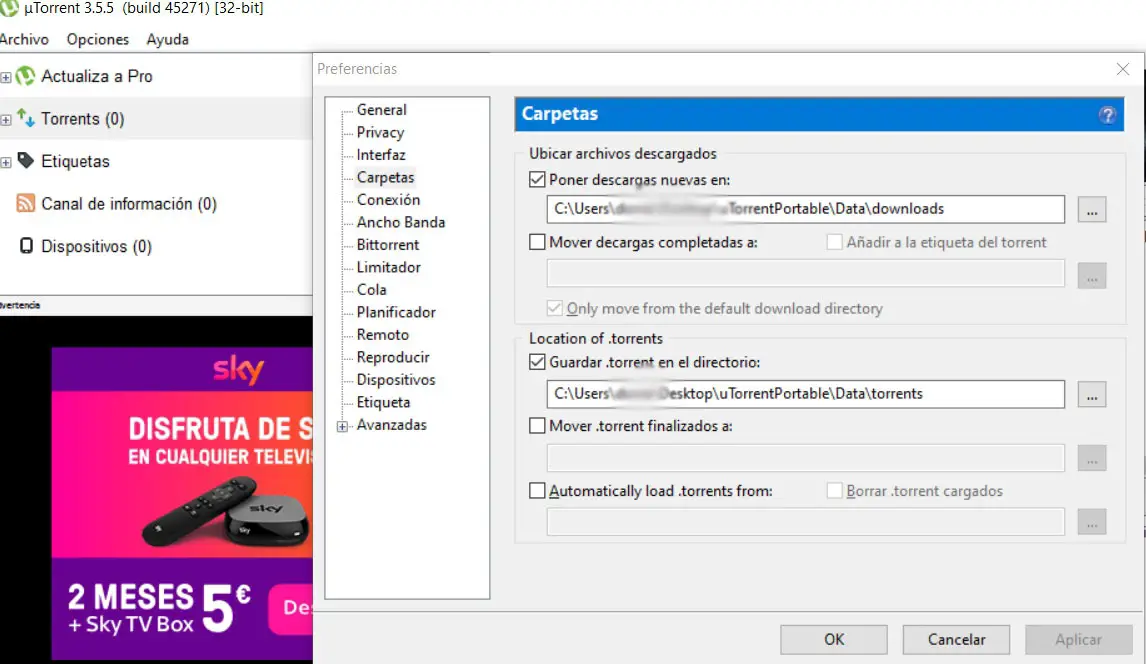This screenshot has width=1146, height=664.
Task: Expand the Actualiza a Pro sidebar node
Action: 6,77
